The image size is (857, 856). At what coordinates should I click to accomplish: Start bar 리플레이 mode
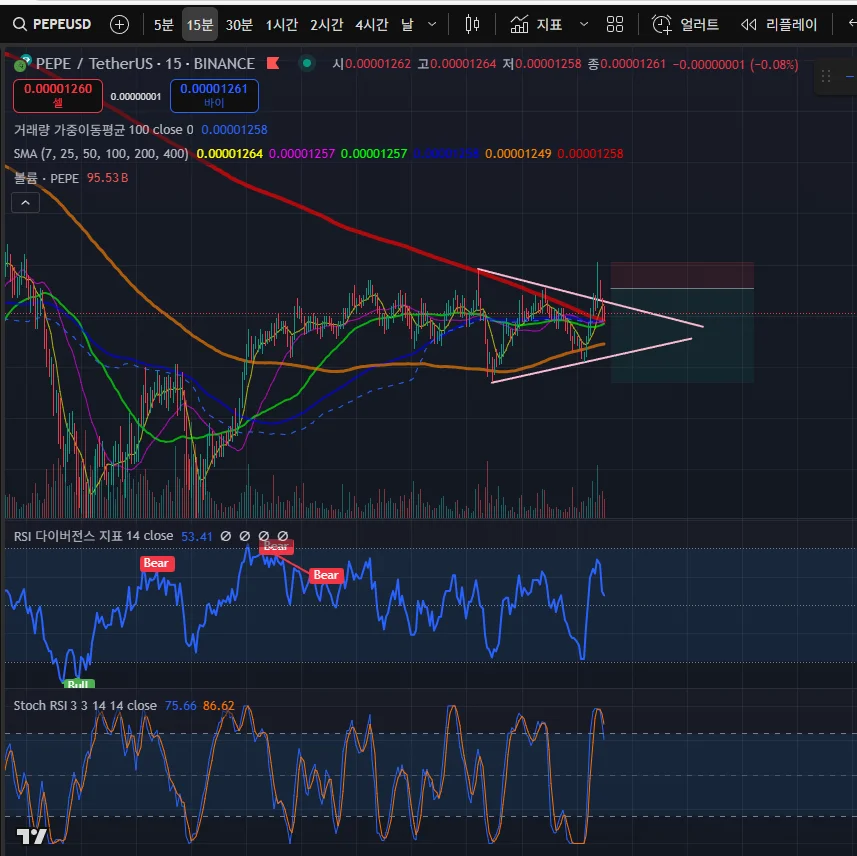[x=779, y=25]
